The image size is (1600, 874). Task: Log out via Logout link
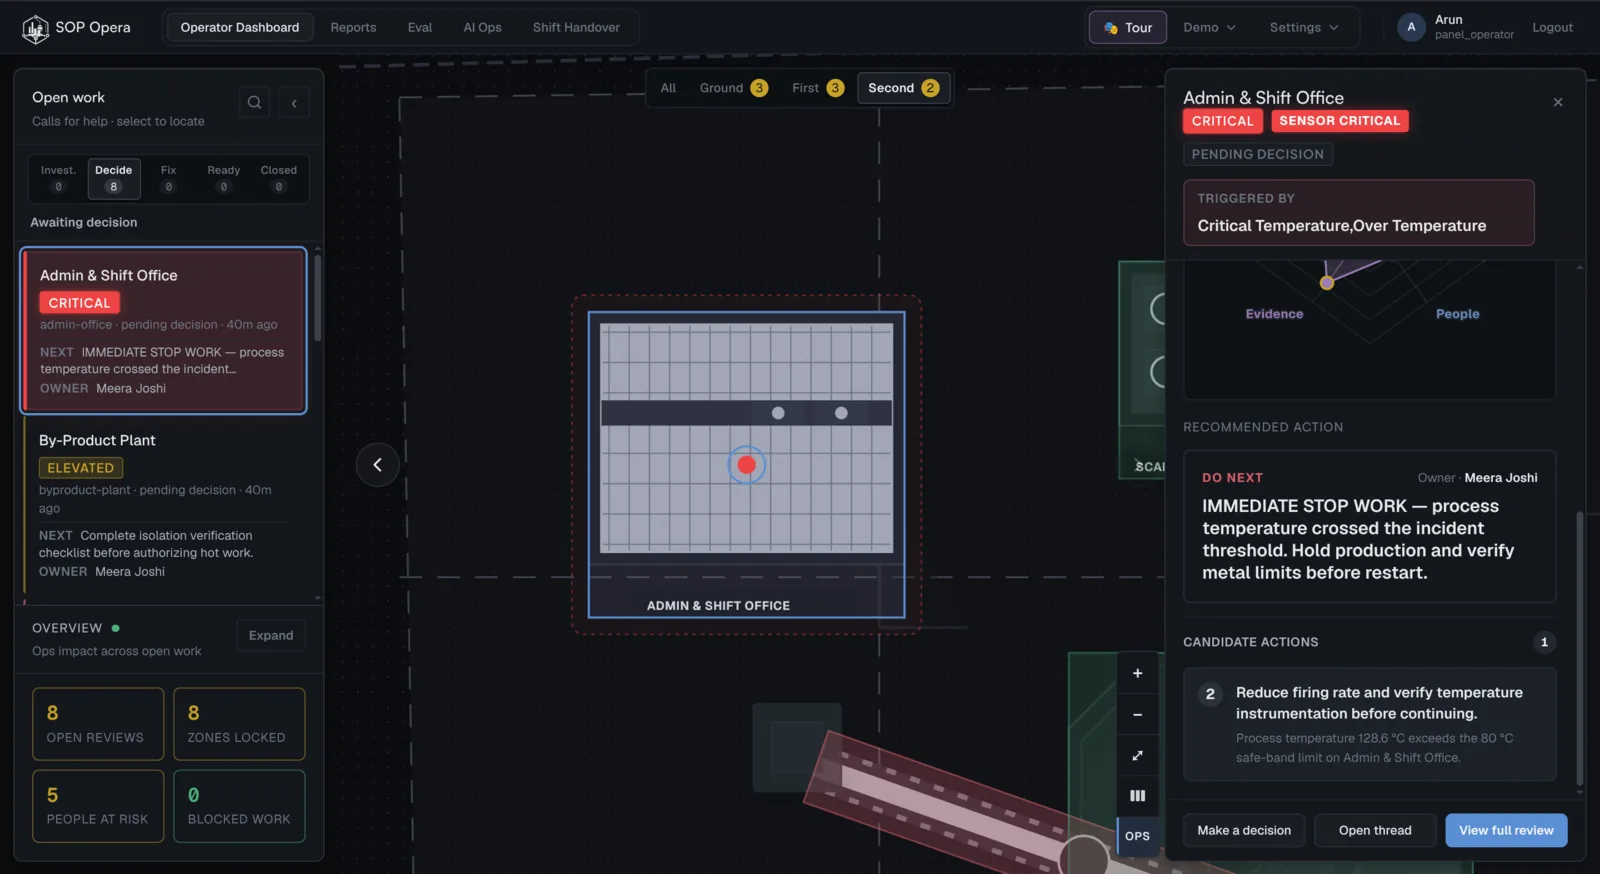click(x=1552, y=28)
